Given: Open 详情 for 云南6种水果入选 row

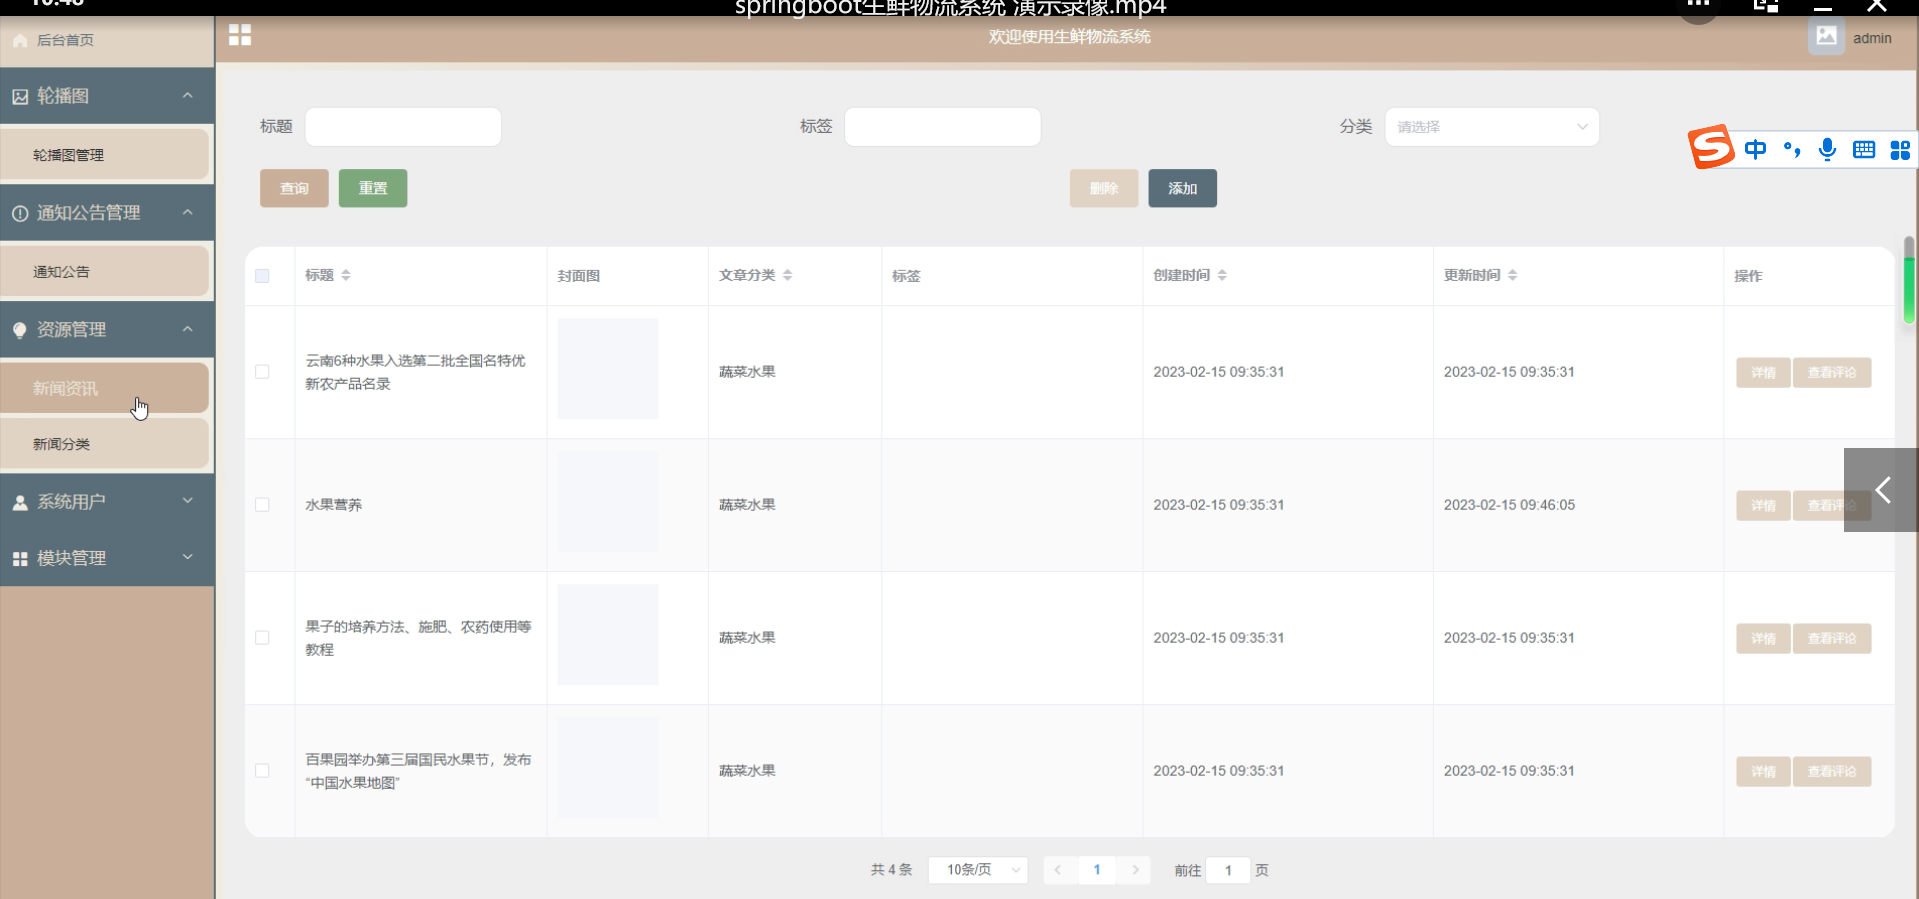Looking at the screenshot, I should [1763, 373].
